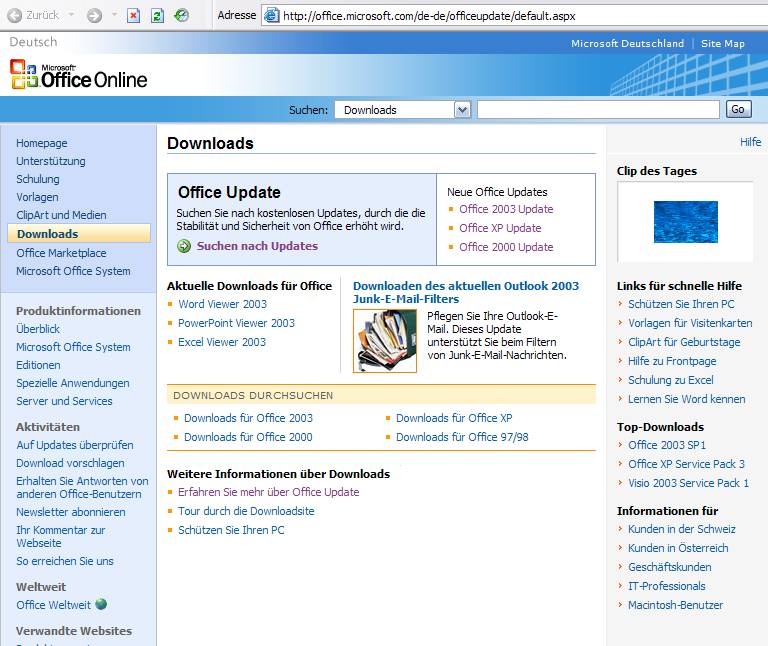Click the Microsoft Office Online logo
Viewport: 768px width, 646px height.
pyautogui.click(x=78, y=74)
